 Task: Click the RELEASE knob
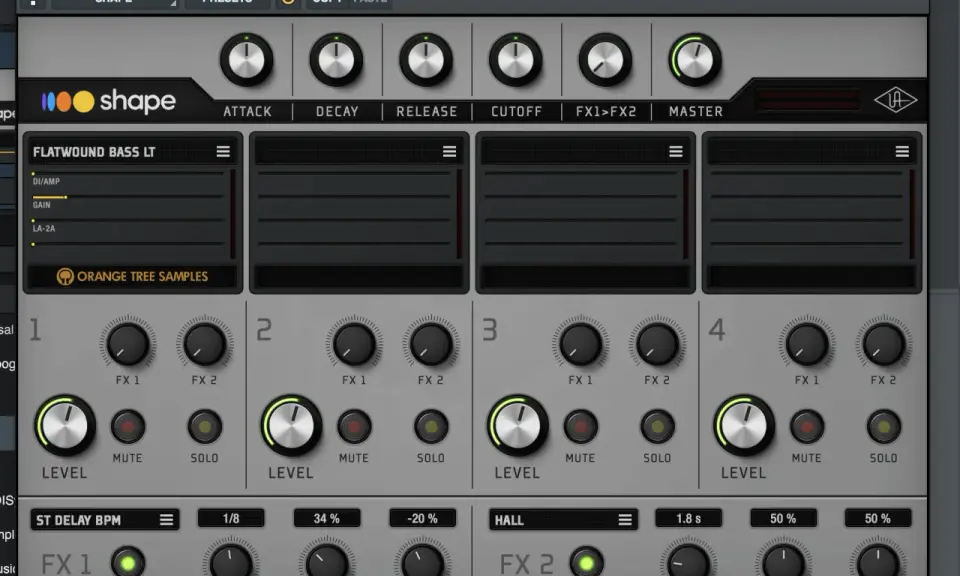click(426, 60)
